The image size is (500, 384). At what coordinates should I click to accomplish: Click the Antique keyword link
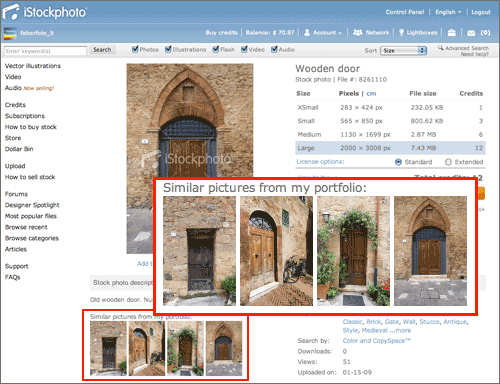pos(455,322)
